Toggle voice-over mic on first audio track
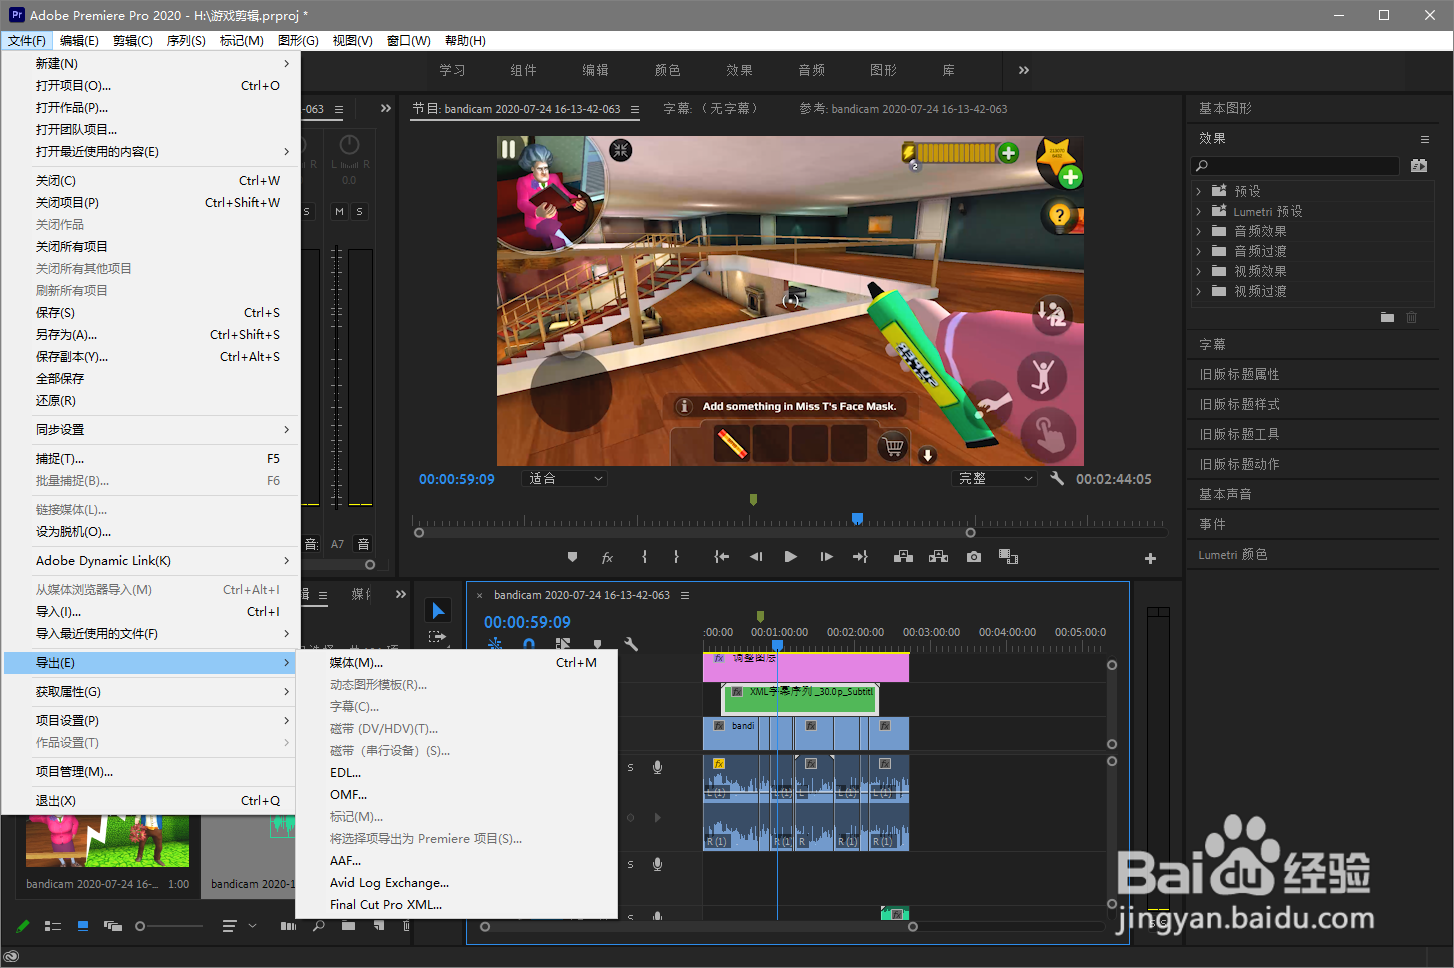Viewport: 1454px width, 968px height. (657, 767)
